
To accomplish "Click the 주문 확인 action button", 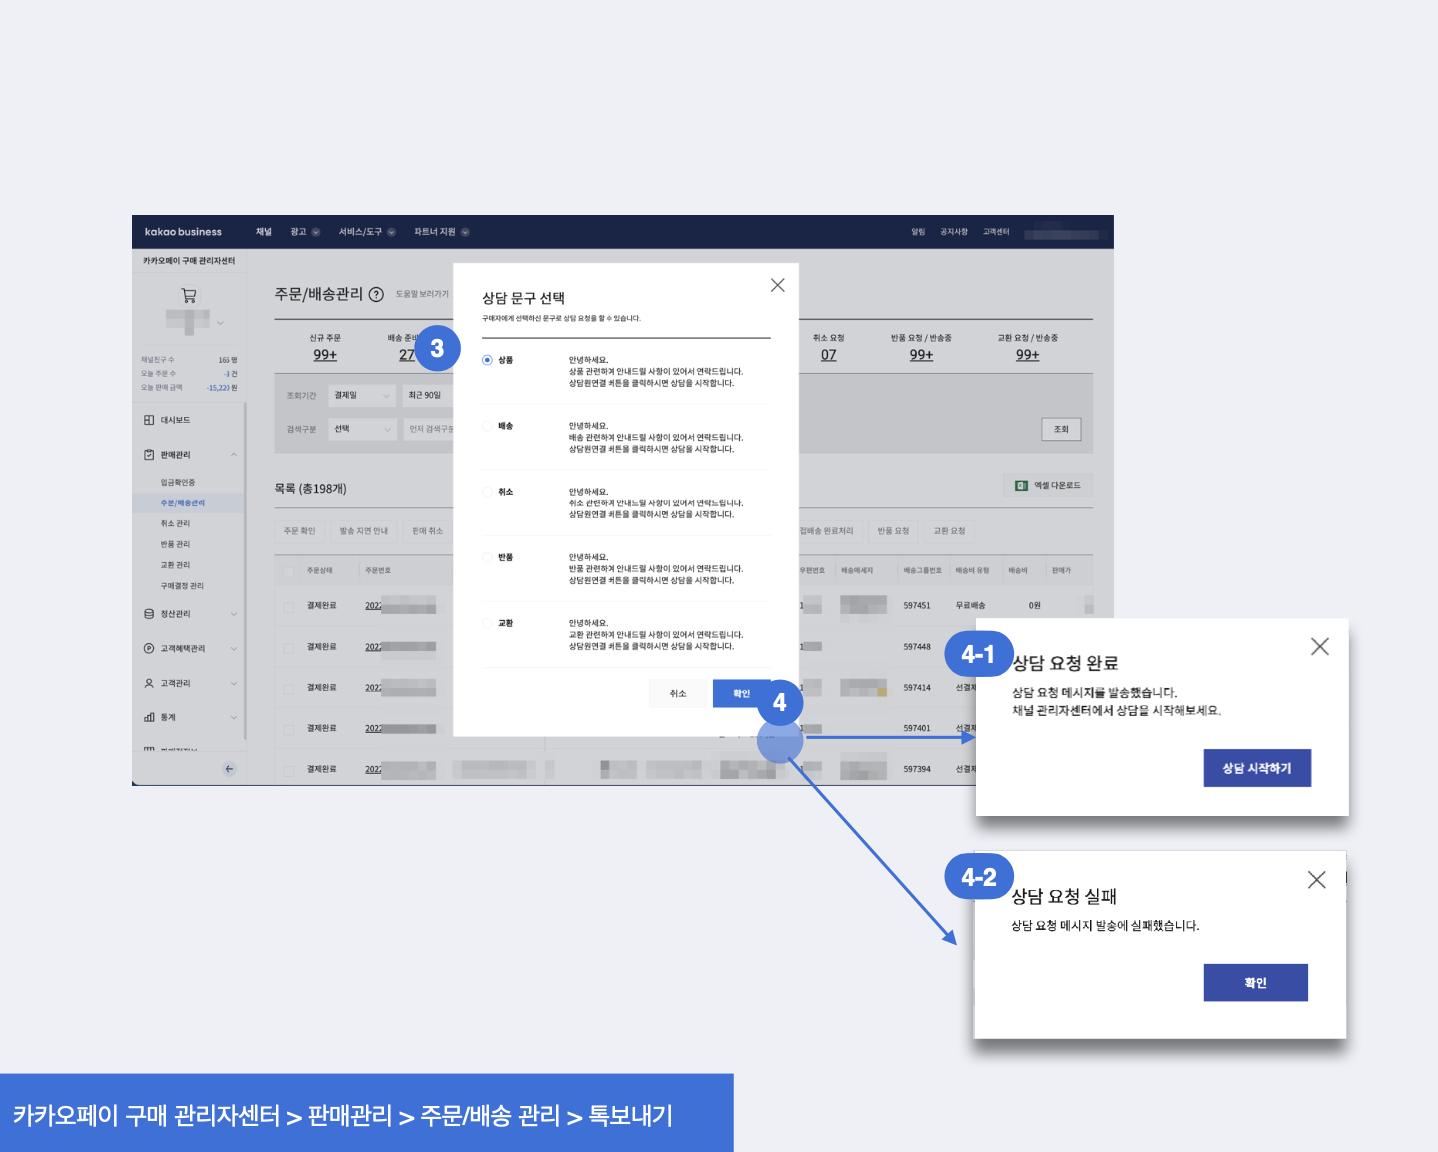I will pos(299,531).
